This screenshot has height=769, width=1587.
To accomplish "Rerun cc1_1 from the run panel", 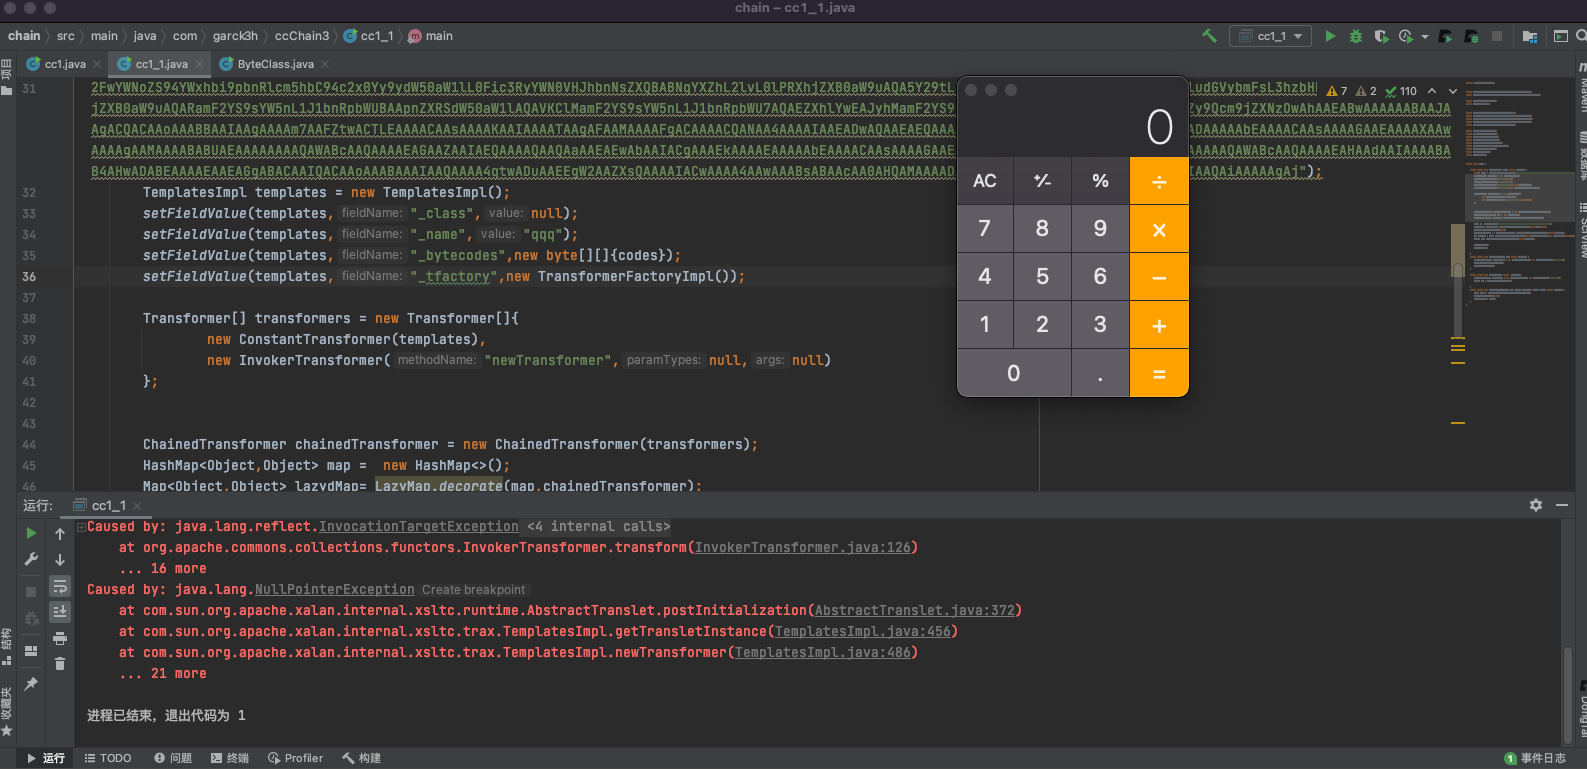I will pos(31,534).
